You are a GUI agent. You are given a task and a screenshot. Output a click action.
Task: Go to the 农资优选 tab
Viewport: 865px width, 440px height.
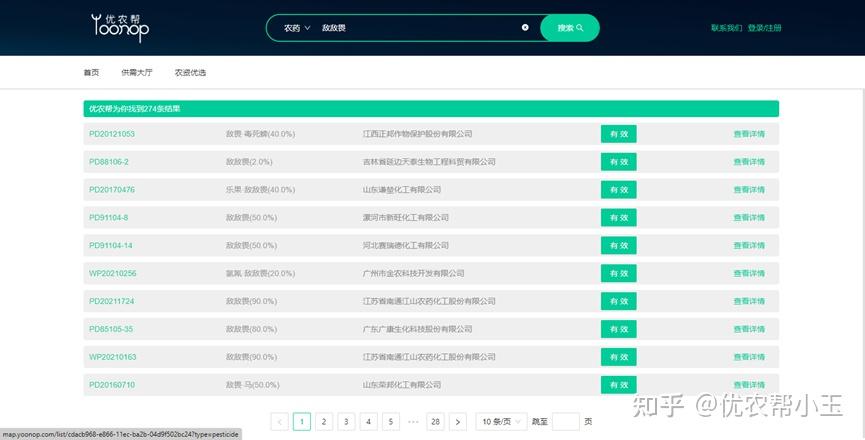[x=190, y=72]
